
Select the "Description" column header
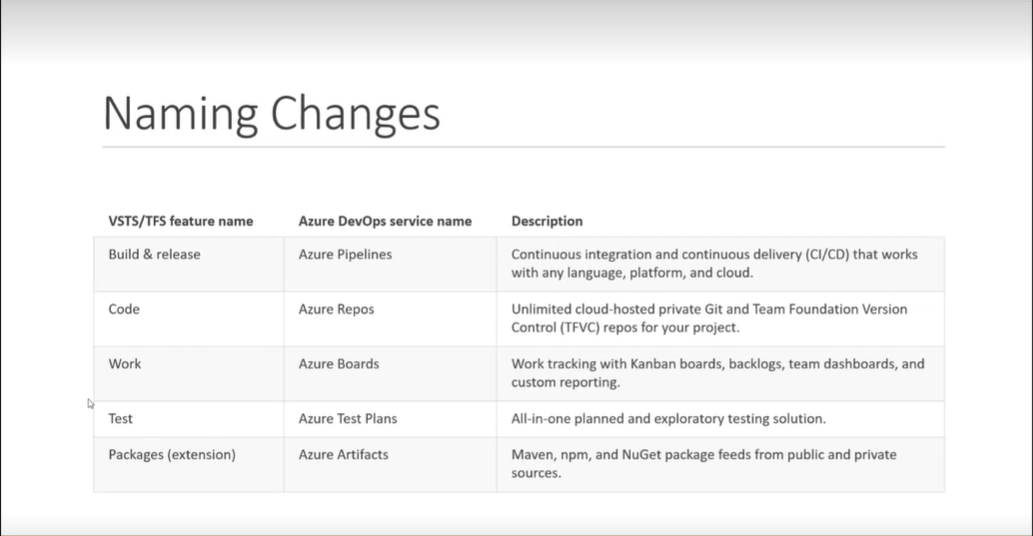pyautogui.click(x=547, y=221)
